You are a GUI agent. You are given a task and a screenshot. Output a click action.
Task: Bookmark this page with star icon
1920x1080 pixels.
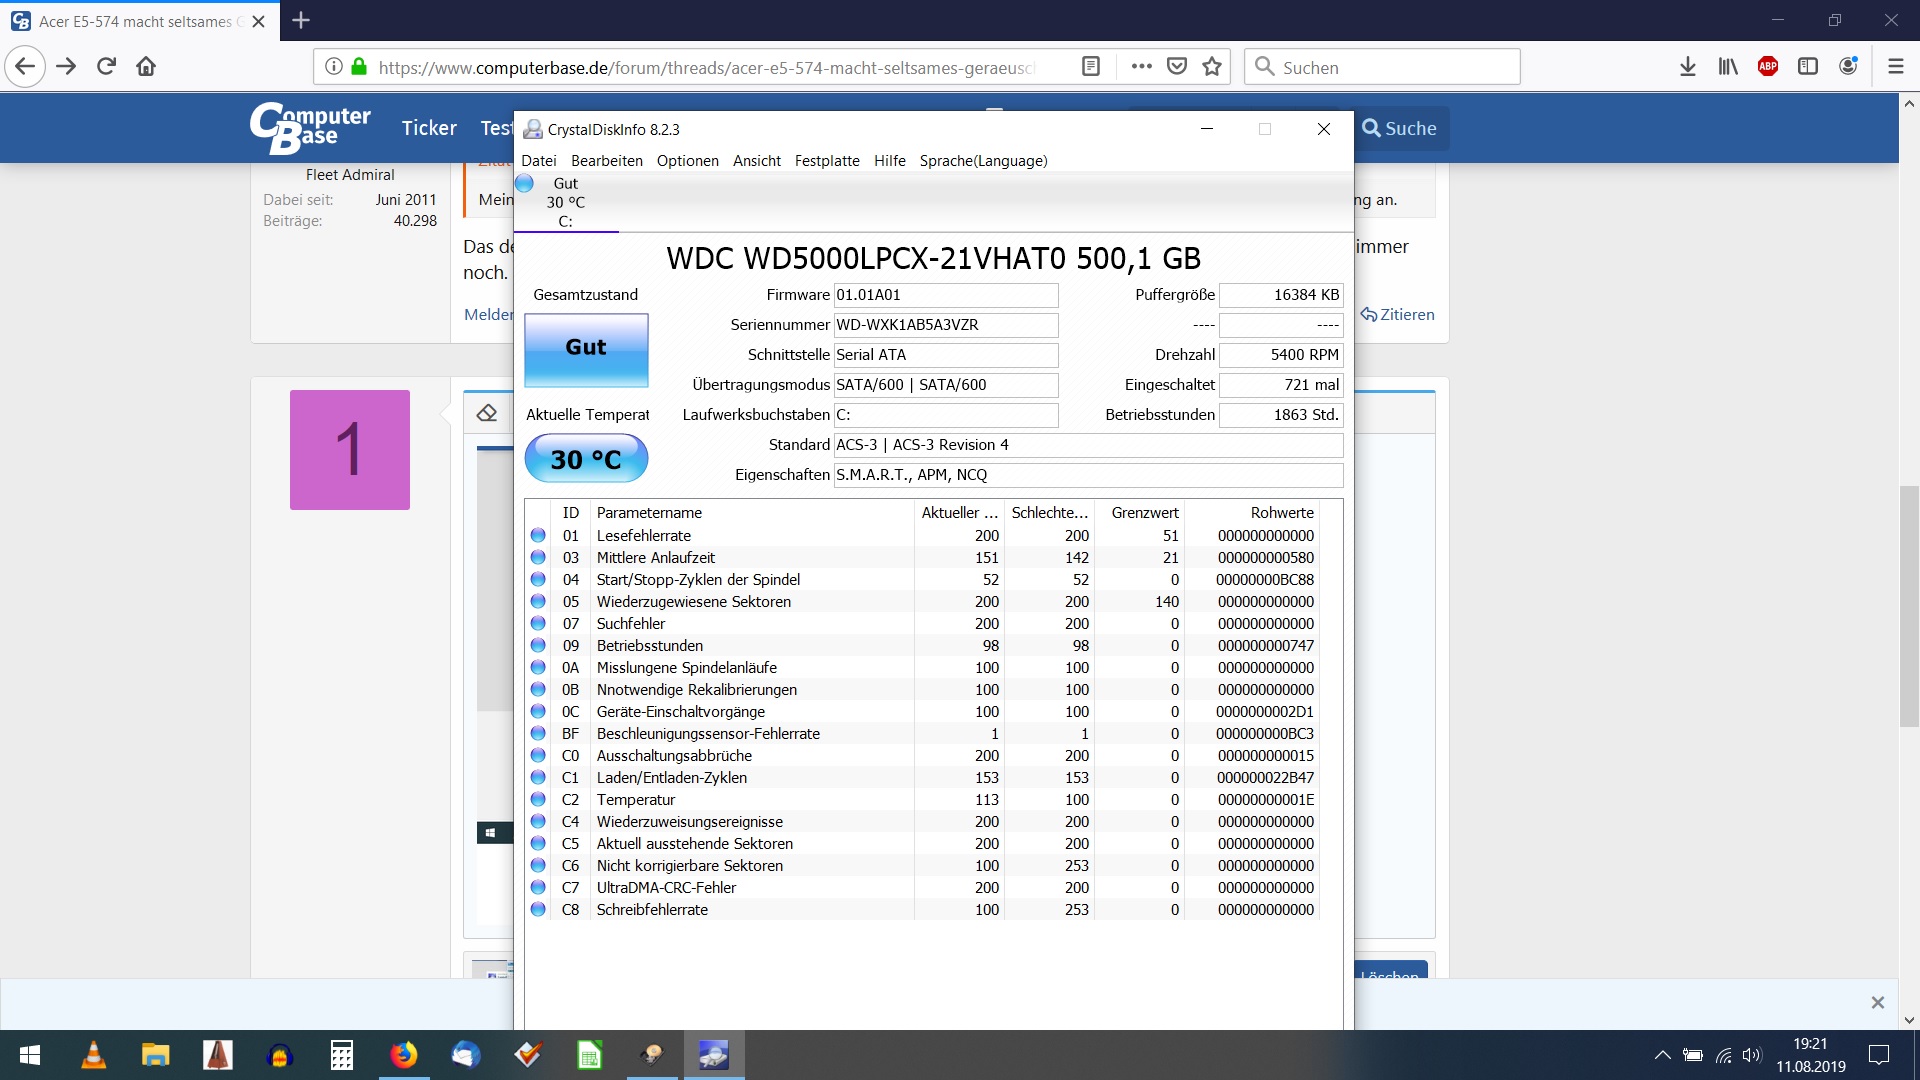[x=1212, y=67]
